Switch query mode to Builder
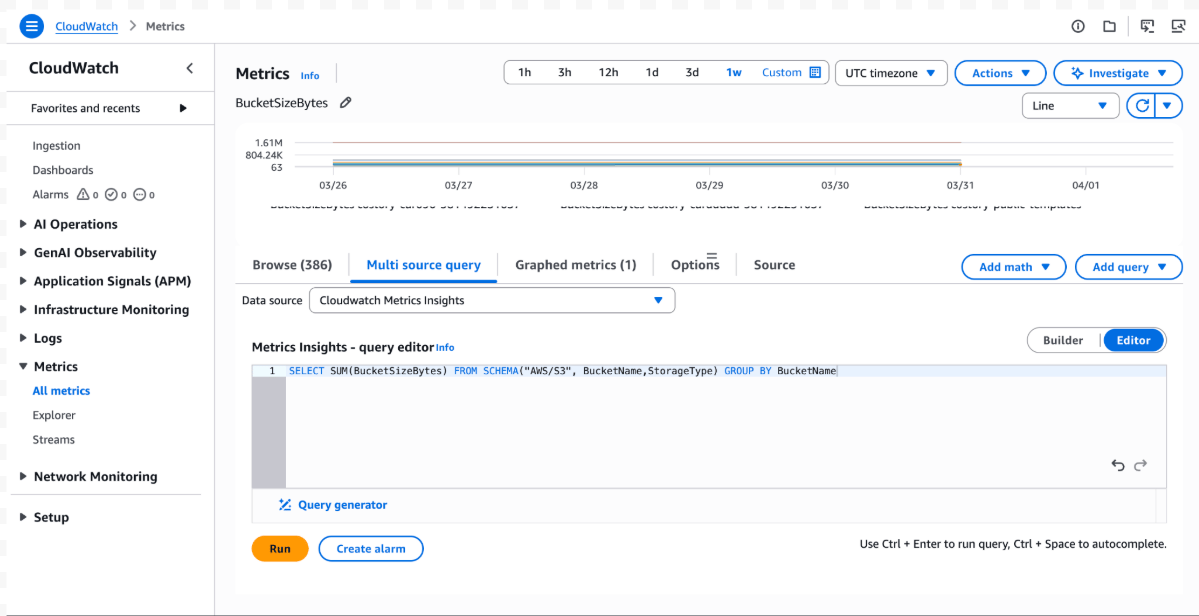This screenshot has height=616, width=1199. (x=1063, y=340)
